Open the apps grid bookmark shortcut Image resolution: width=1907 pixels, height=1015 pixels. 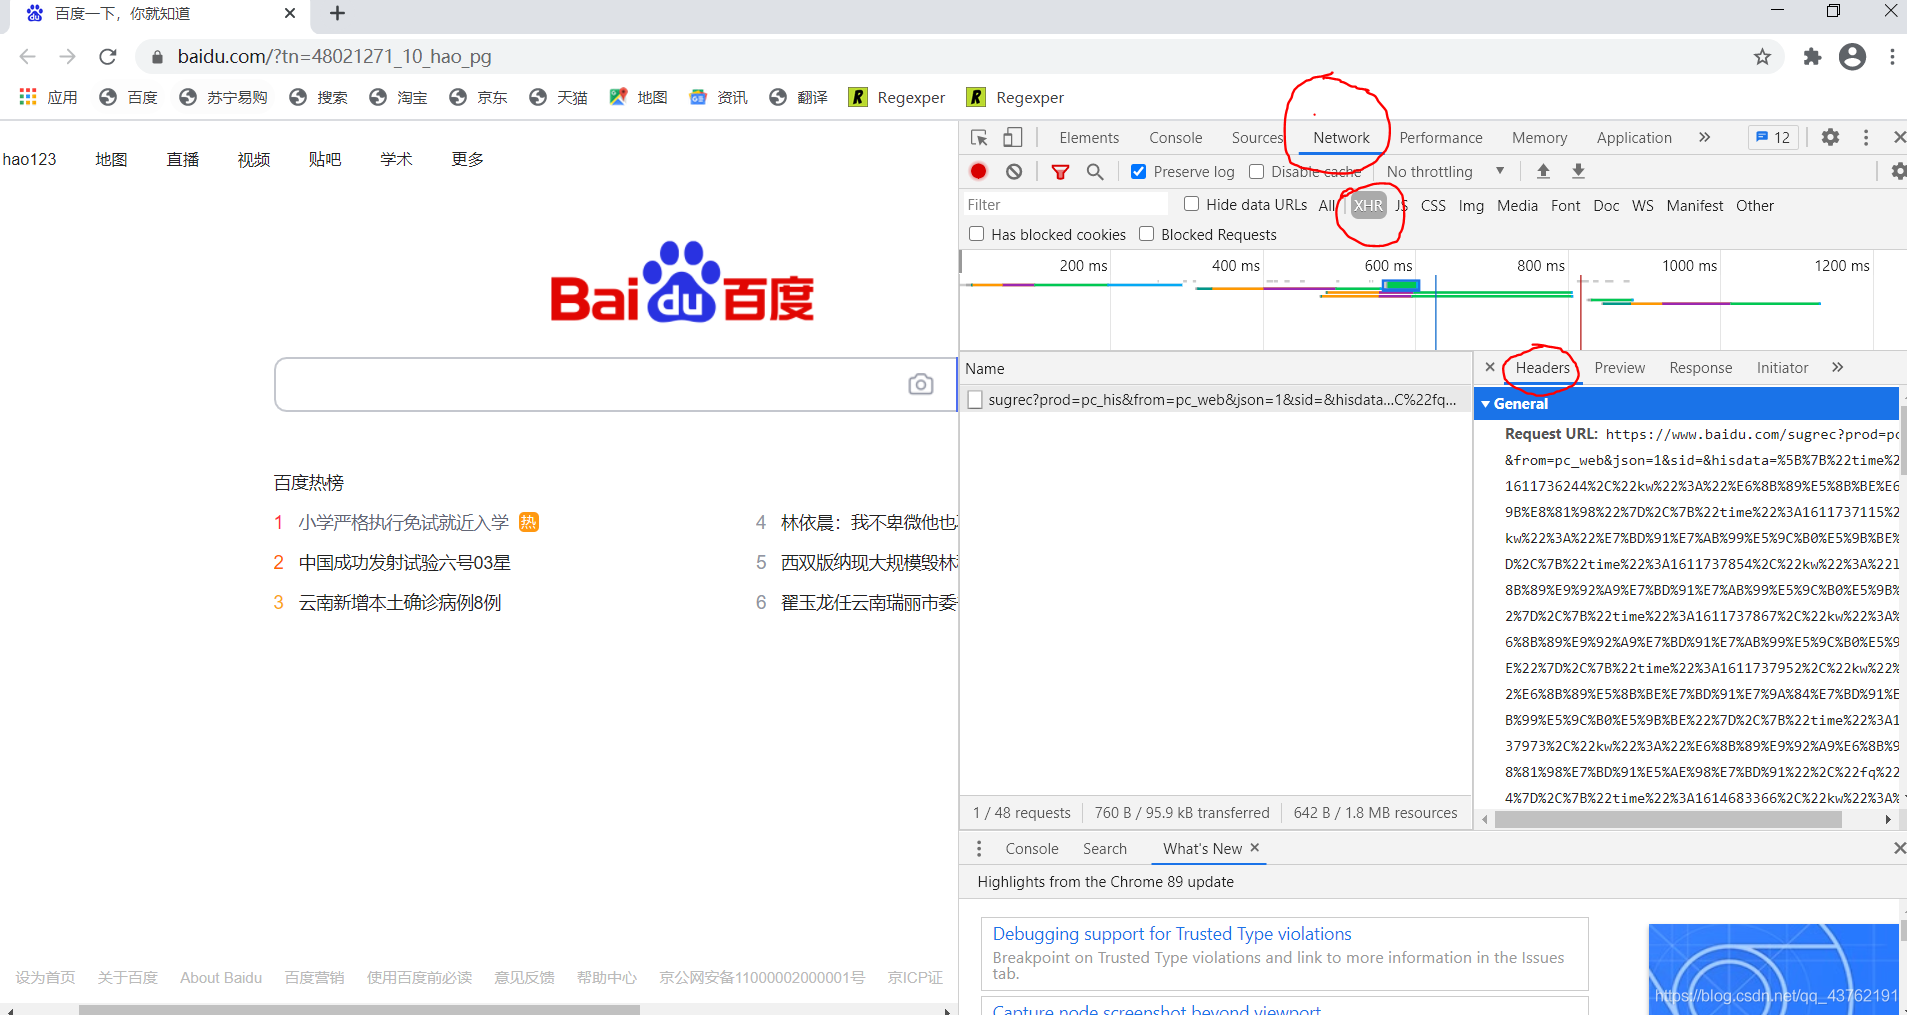tap(48, 97)
